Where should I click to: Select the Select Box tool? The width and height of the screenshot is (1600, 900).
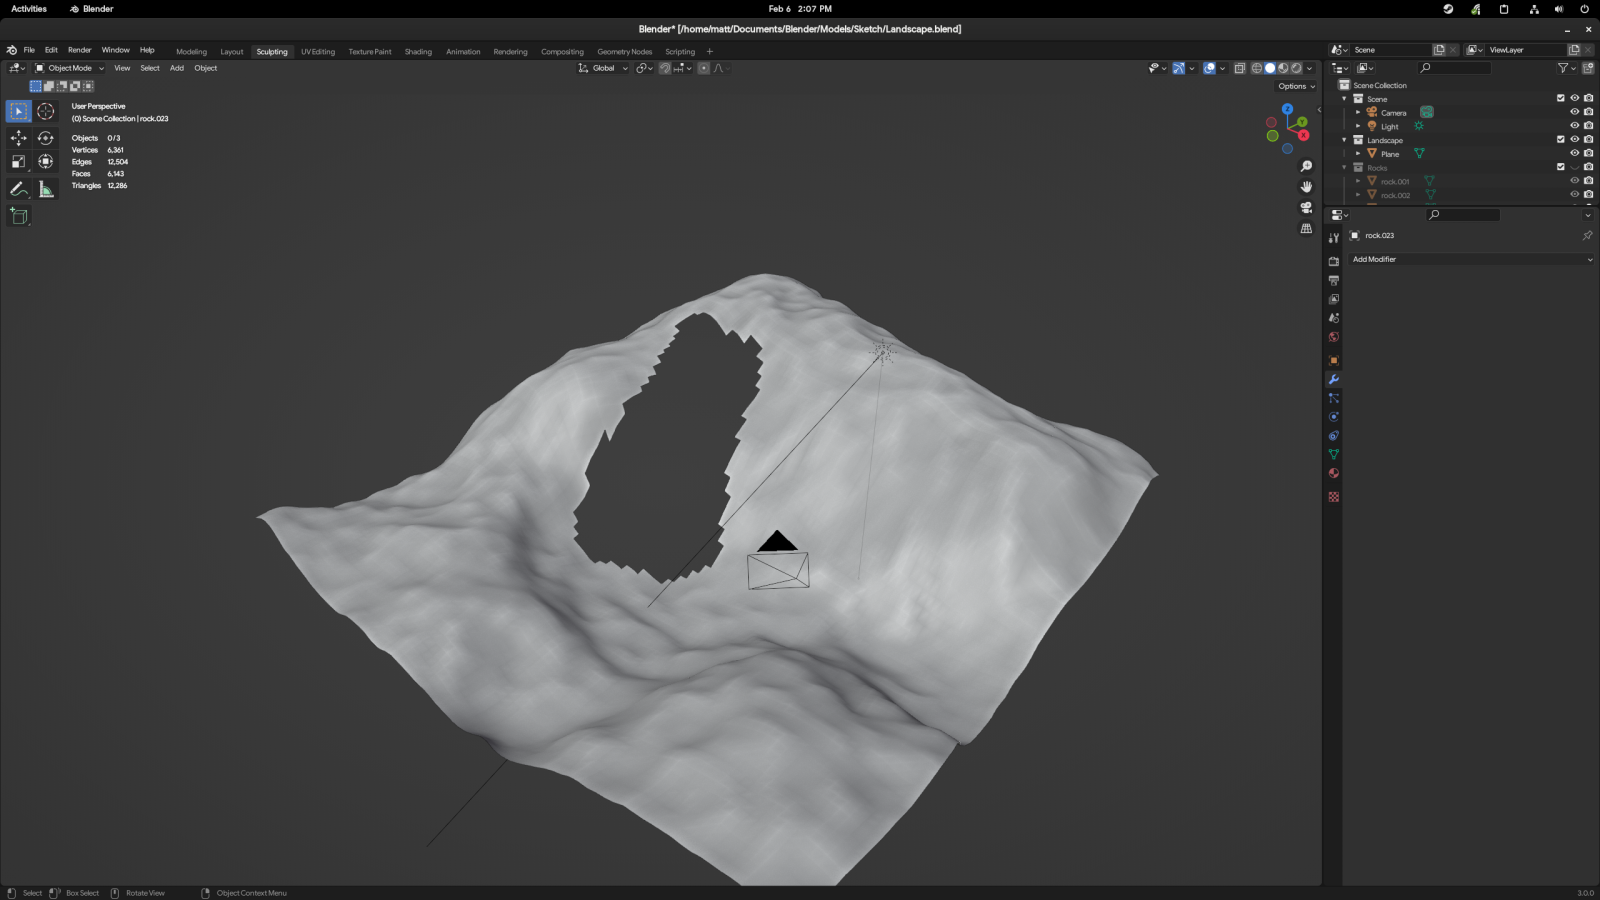click(19, 111)
